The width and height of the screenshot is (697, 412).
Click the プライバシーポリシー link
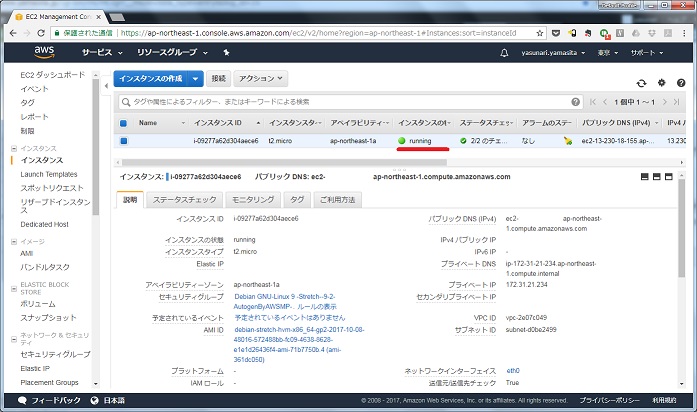pos(609,400)
